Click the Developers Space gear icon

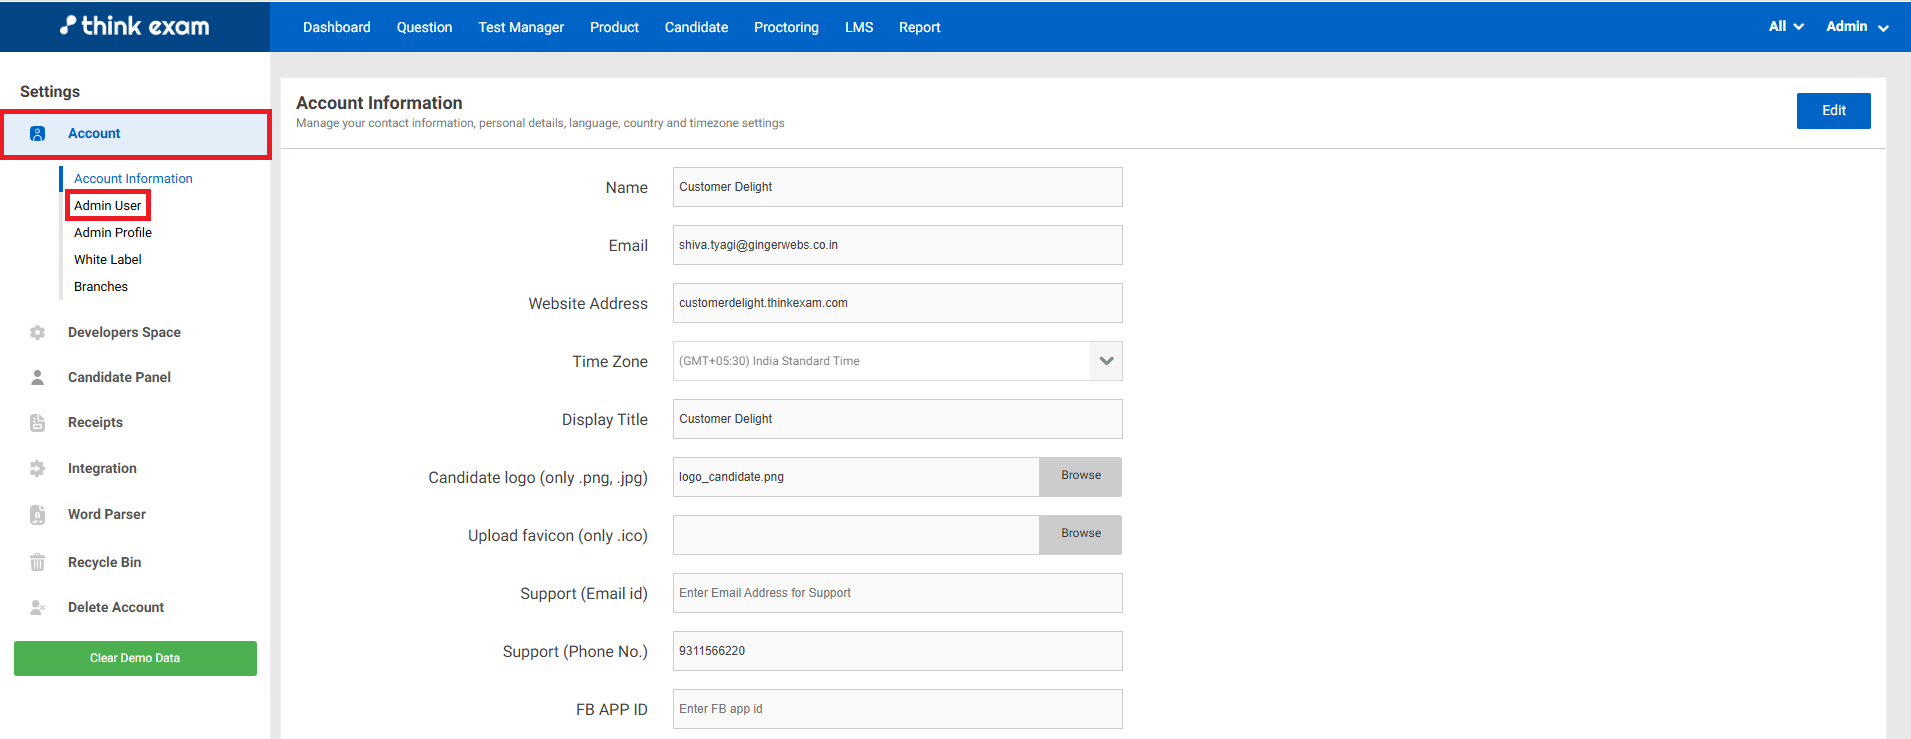[x=38, y=333]
